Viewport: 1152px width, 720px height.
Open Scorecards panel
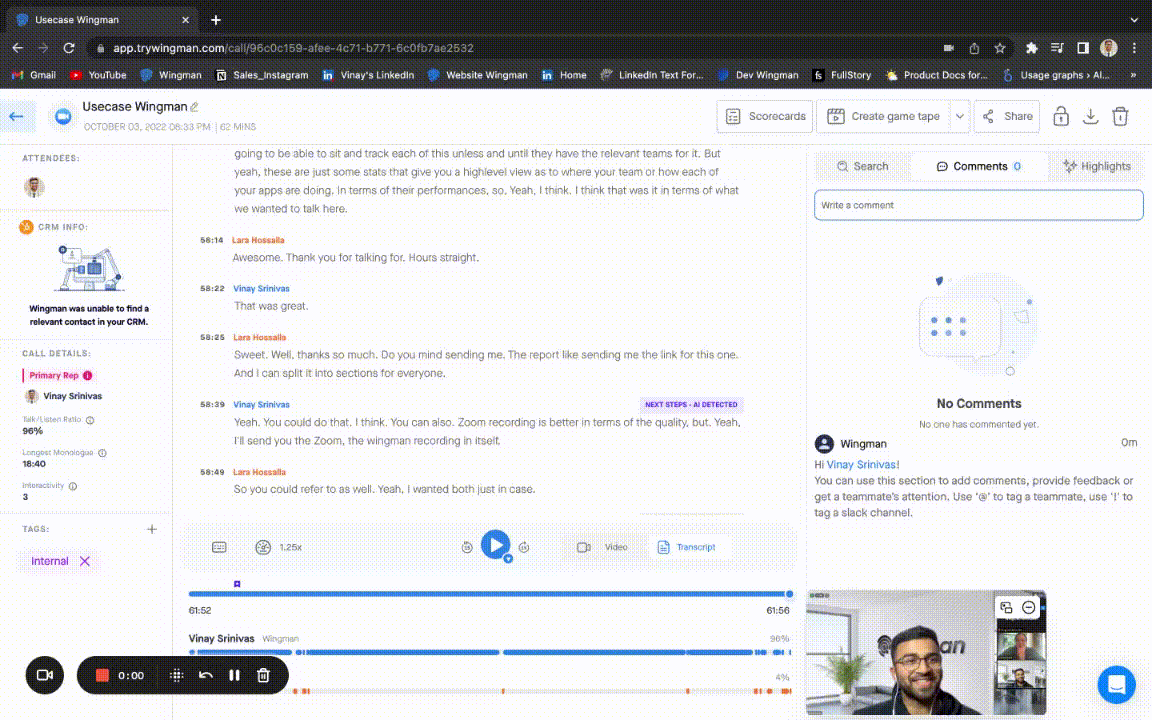point(765,116)
